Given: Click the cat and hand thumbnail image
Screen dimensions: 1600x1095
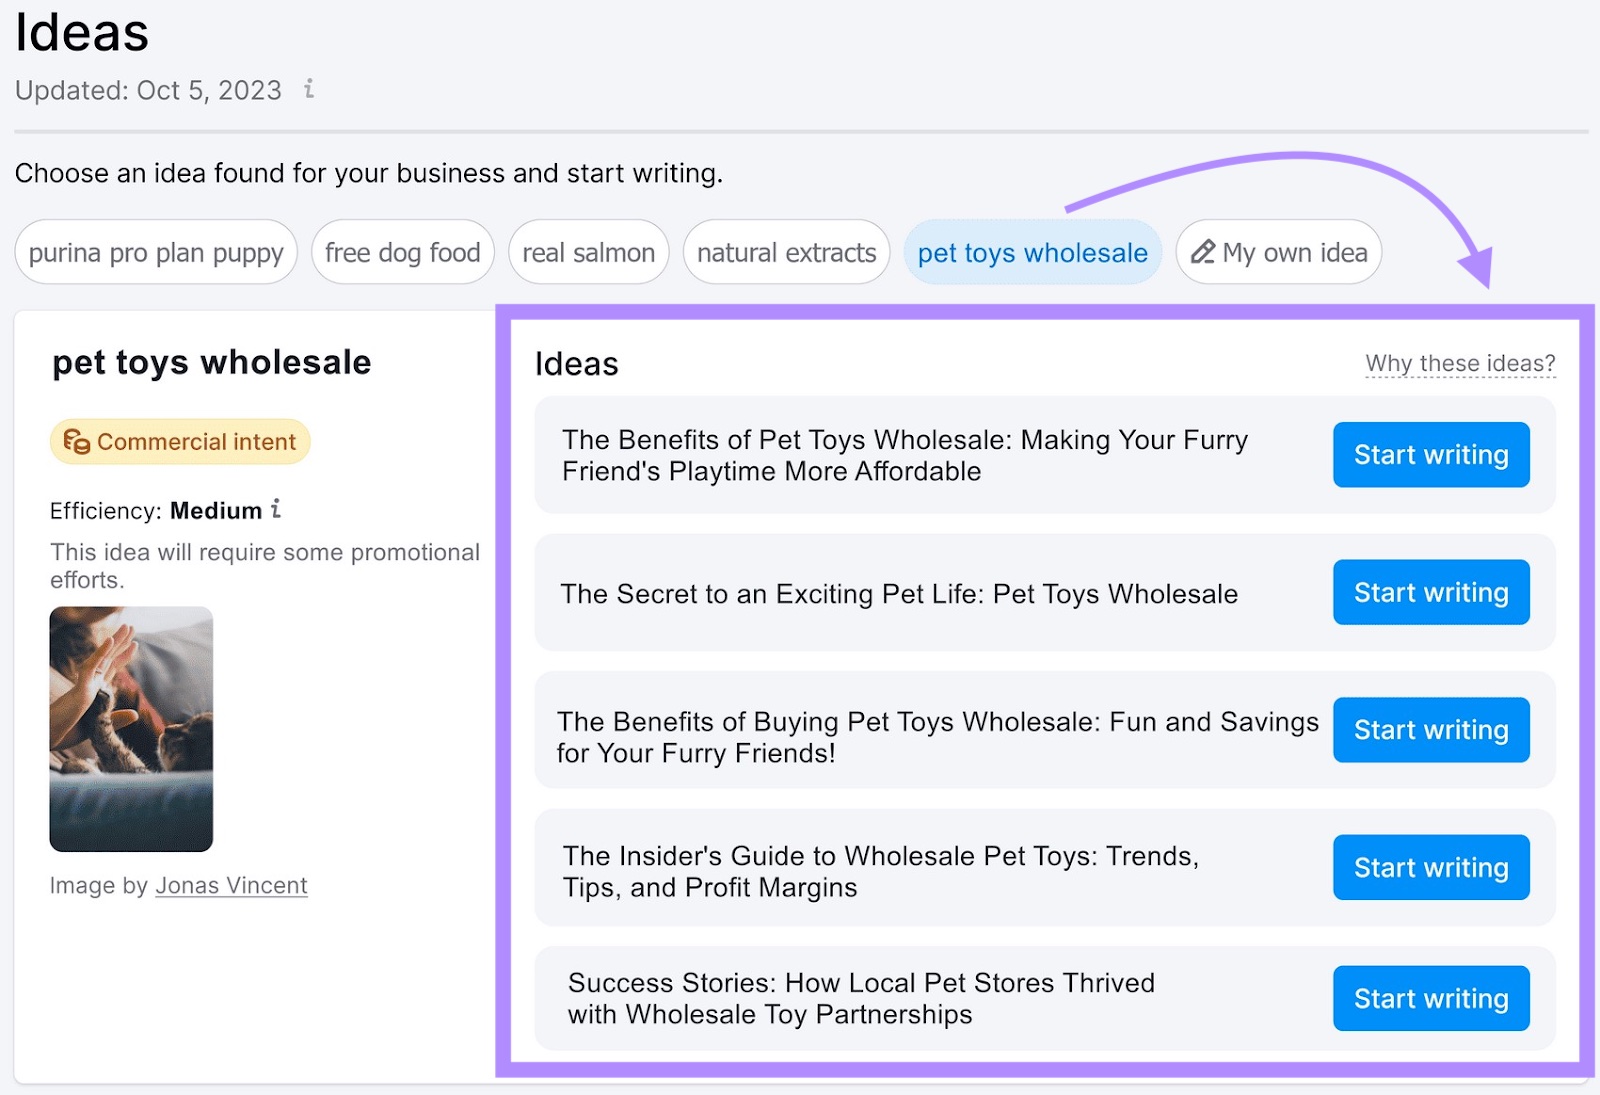Looking at the screenshot, I should (x=131, y=729).
